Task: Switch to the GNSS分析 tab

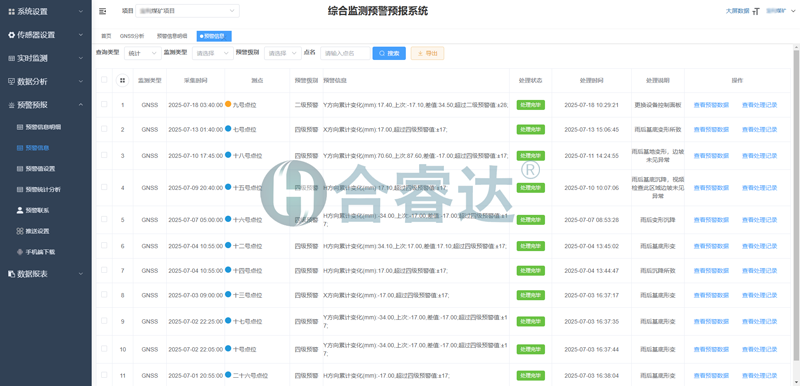Action: [132, 36]
